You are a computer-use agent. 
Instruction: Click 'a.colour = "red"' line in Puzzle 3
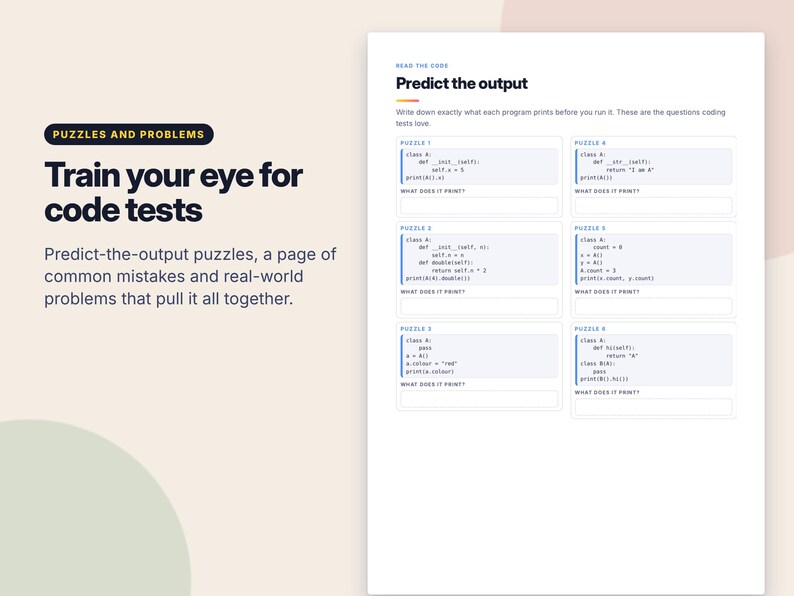pyautogui.click(x=431, y=364)
